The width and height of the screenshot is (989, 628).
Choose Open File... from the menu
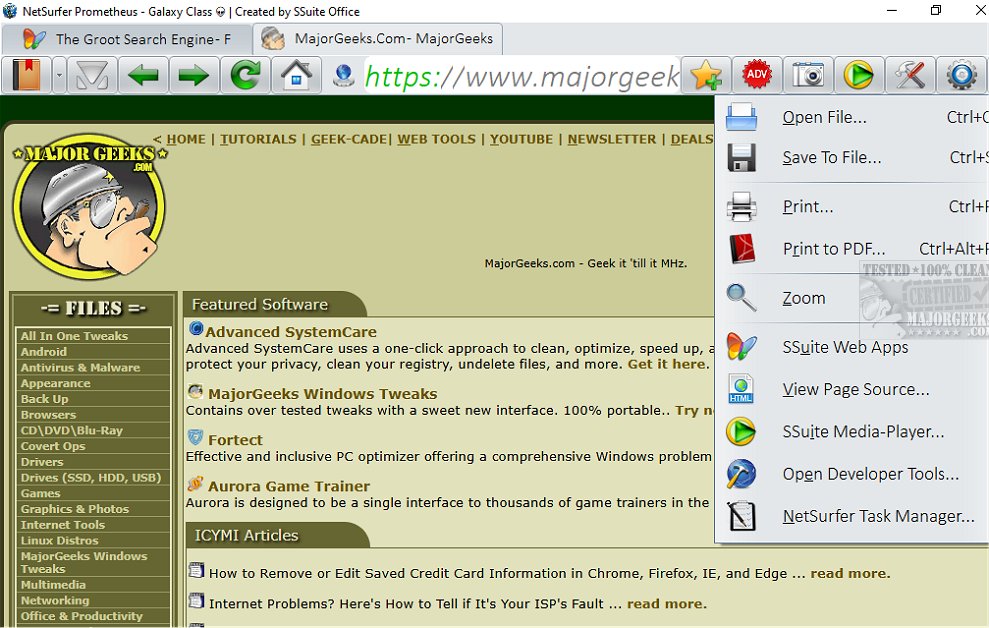coord(852,117)
